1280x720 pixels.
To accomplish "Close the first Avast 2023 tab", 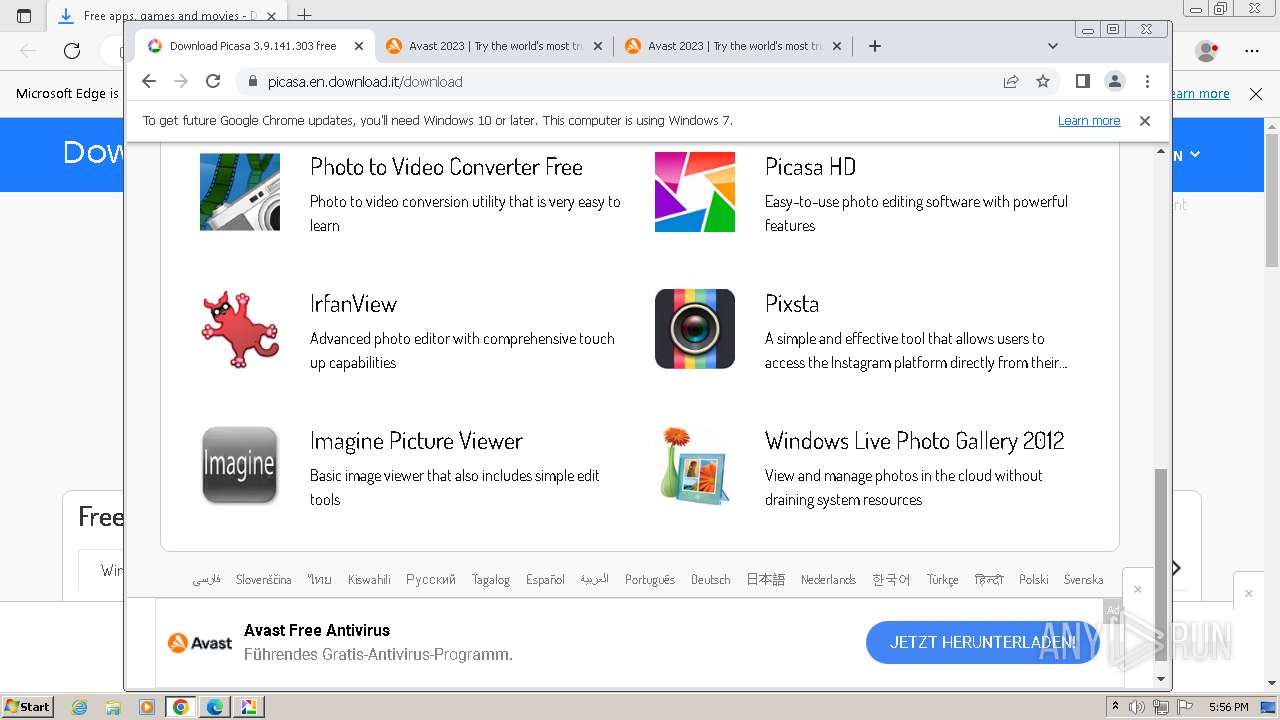I will tap(598, 46).
